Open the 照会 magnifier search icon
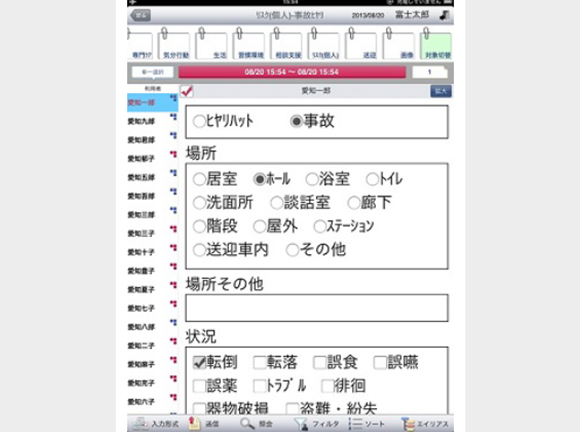The width and height of the screenshot is (580, 432). (x=247, y=423)
